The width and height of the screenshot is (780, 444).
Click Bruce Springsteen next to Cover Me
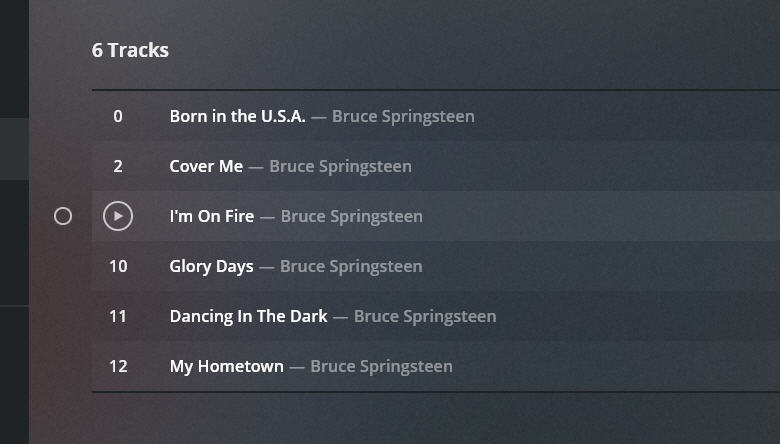click(x=340, y=166)
